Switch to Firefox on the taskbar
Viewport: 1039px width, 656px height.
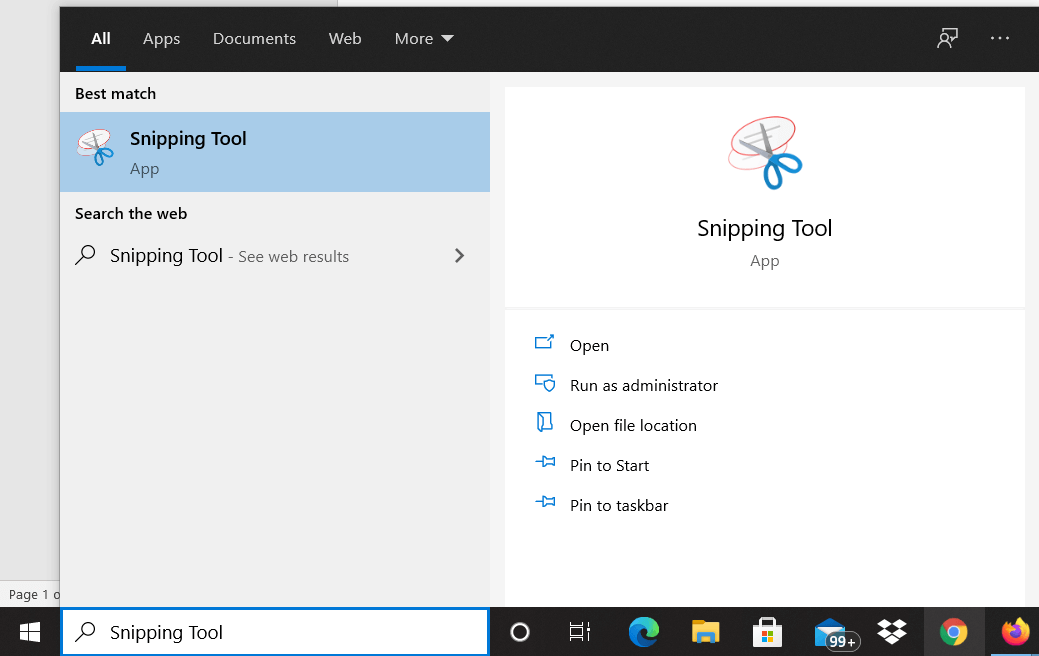coord(1015,632)
